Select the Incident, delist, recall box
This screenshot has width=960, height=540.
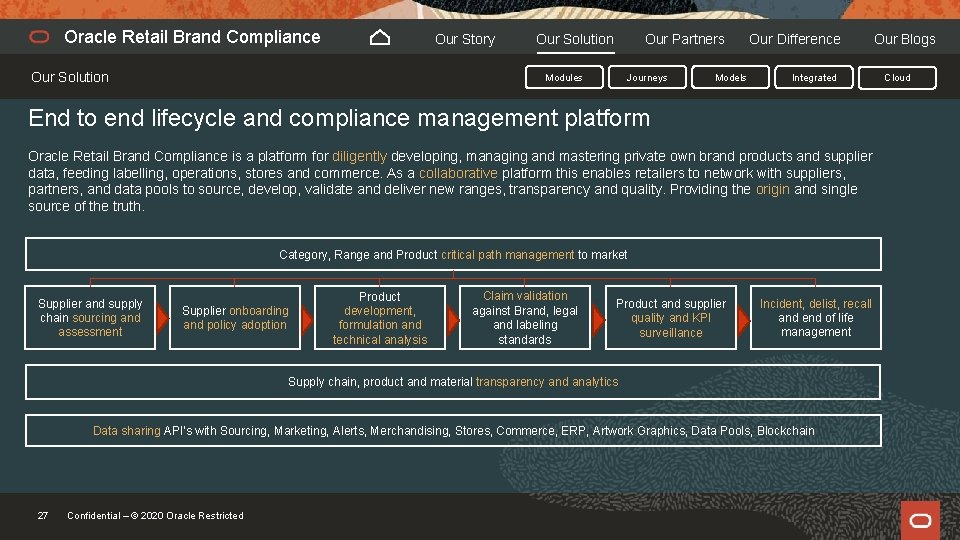click(816, 318)
